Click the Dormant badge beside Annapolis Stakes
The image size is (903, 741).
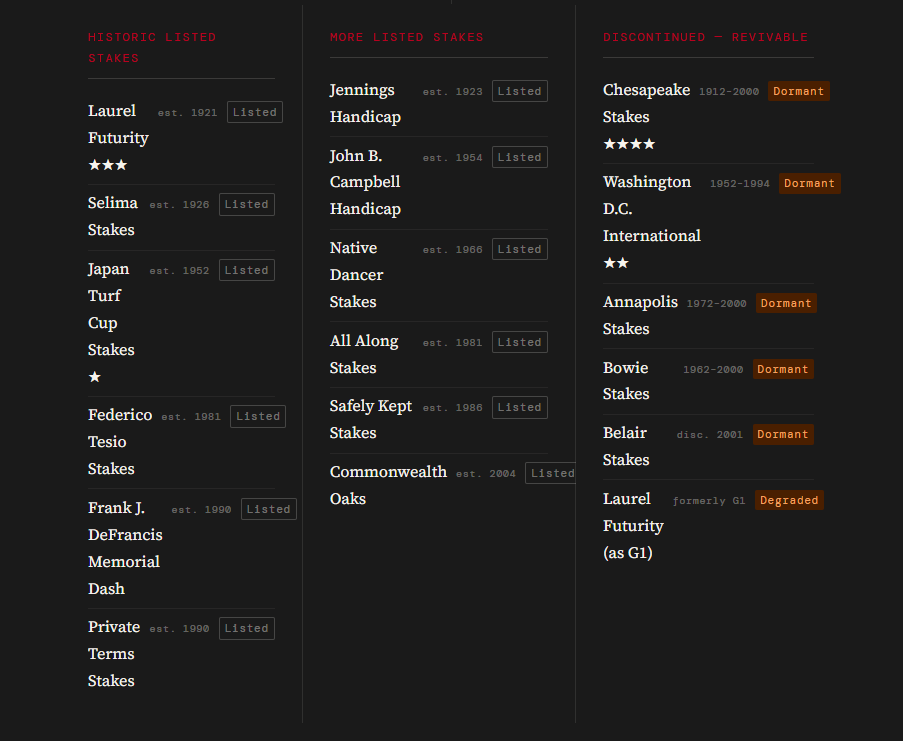tap(786, 303)
